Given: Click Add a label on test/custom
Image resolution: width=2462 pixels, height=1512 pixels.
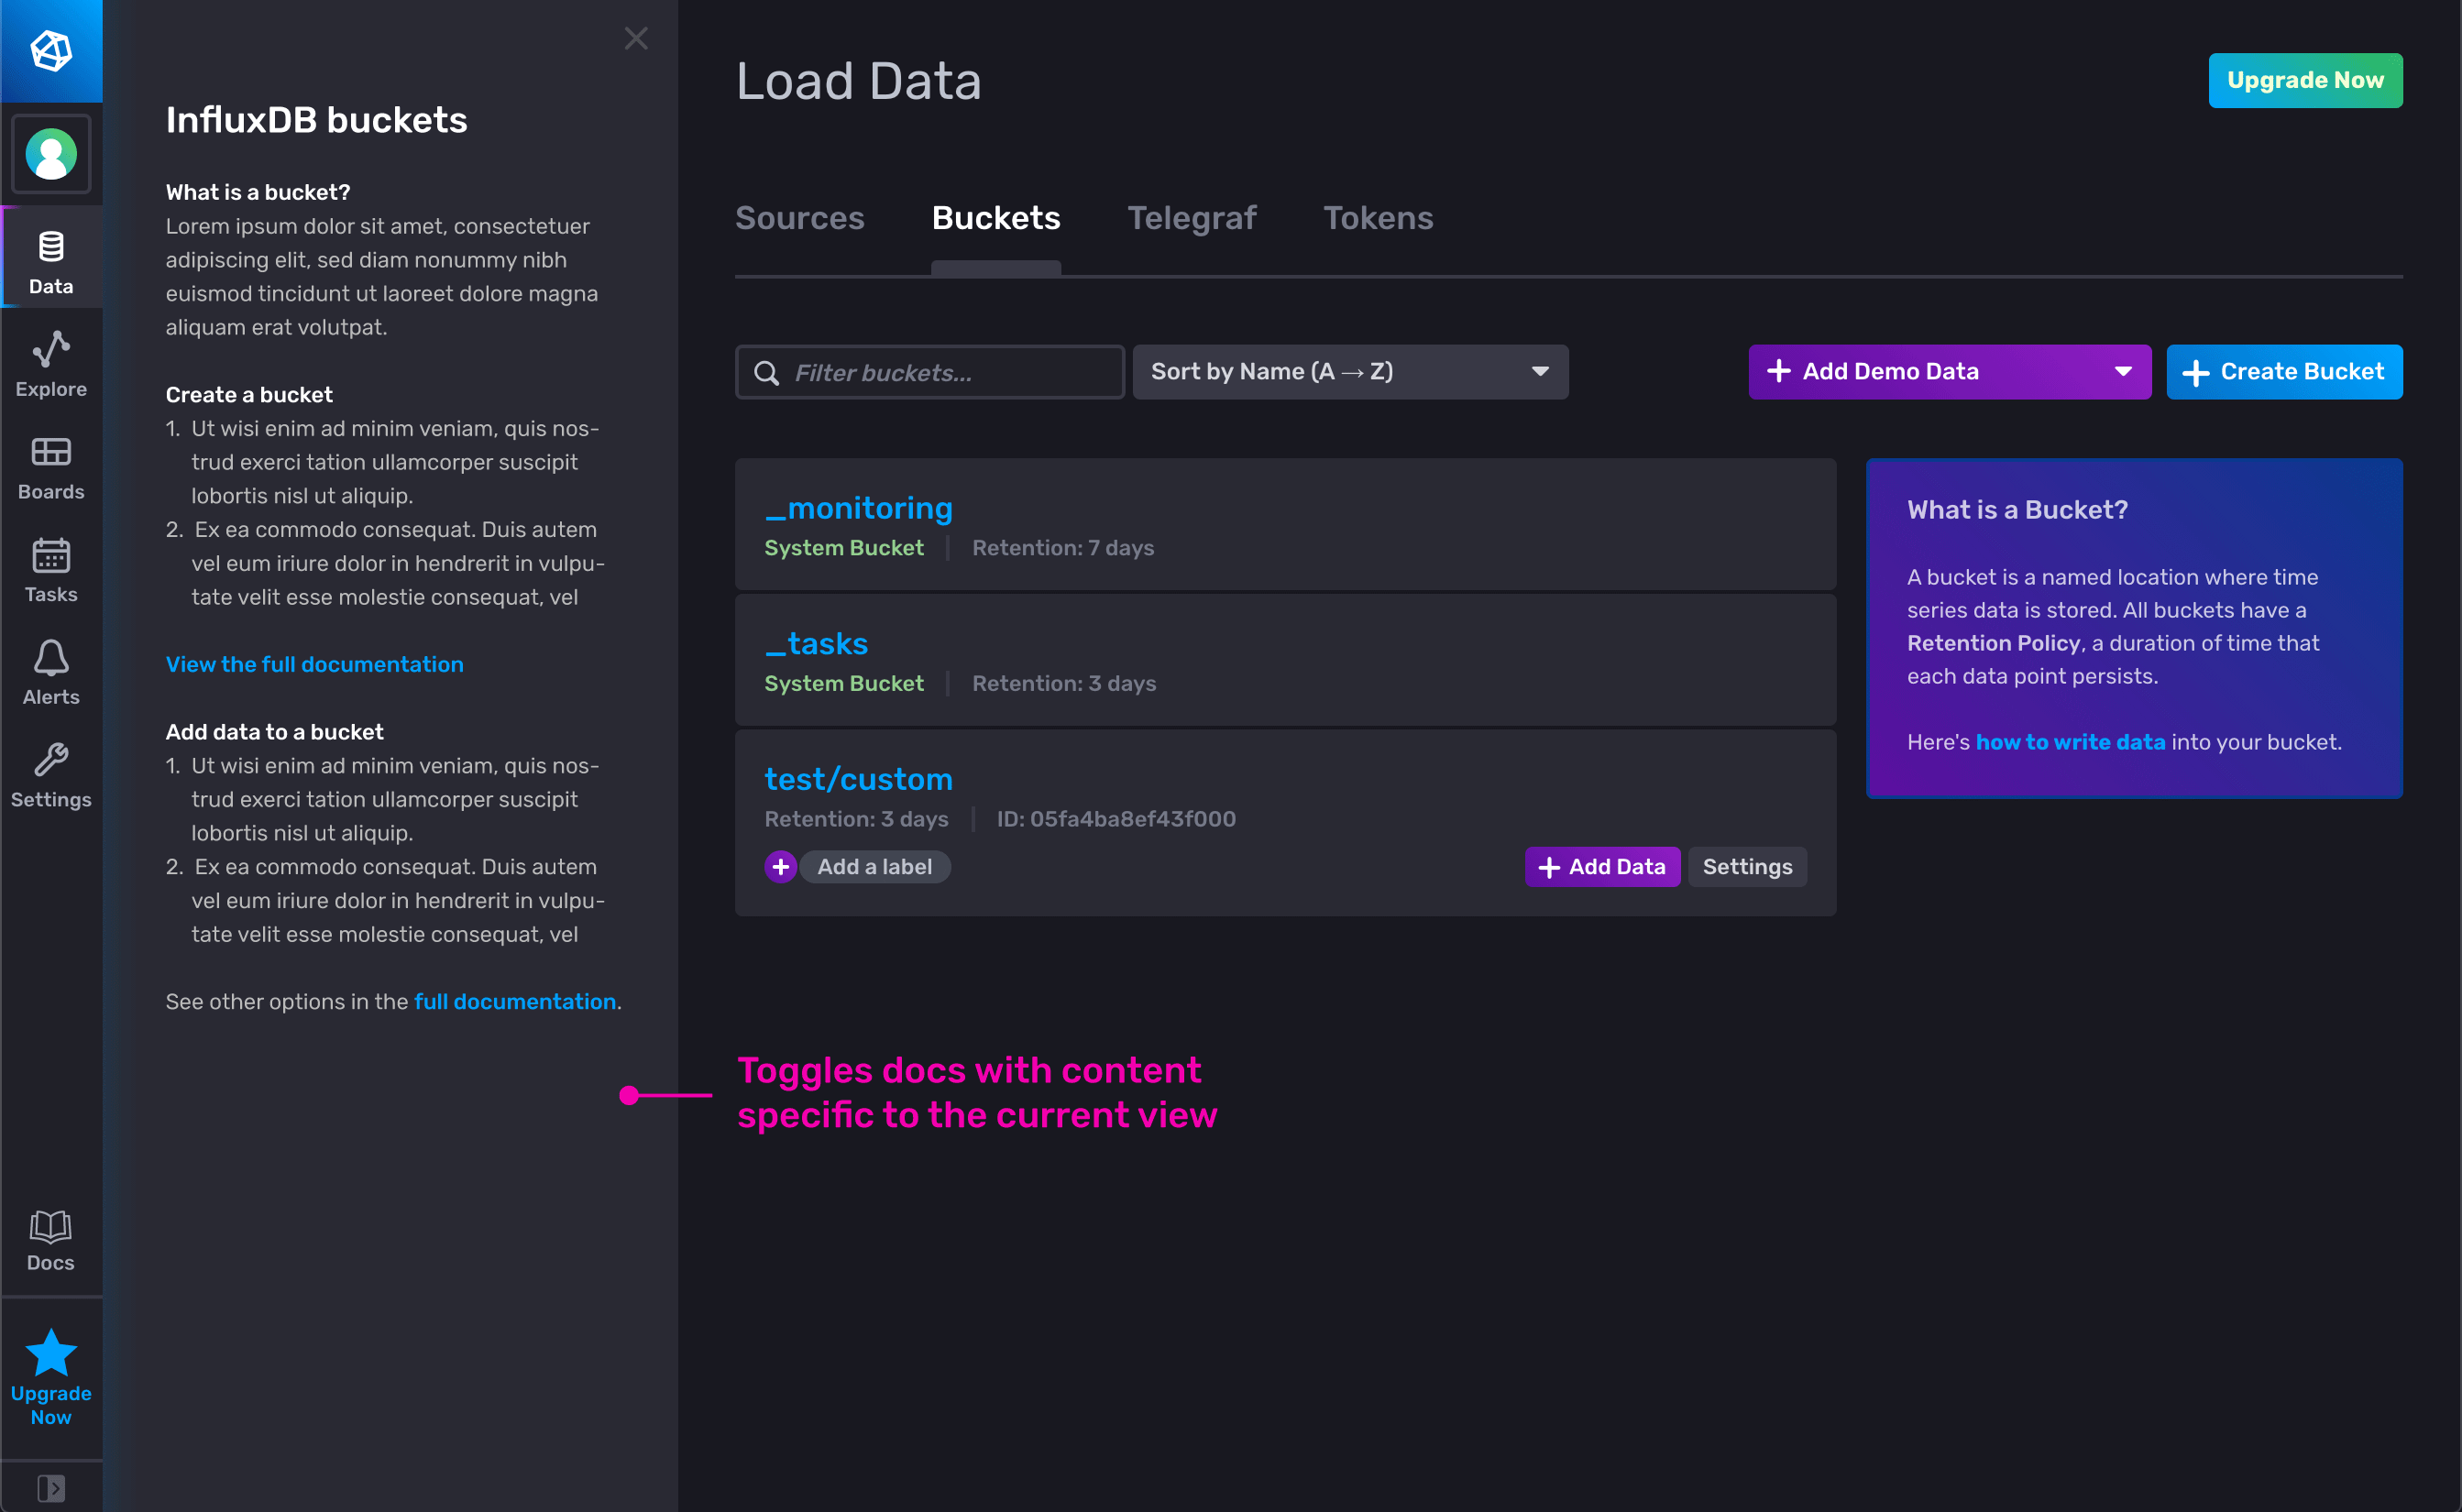Looking at the screenshot, I should coord(875,867).
